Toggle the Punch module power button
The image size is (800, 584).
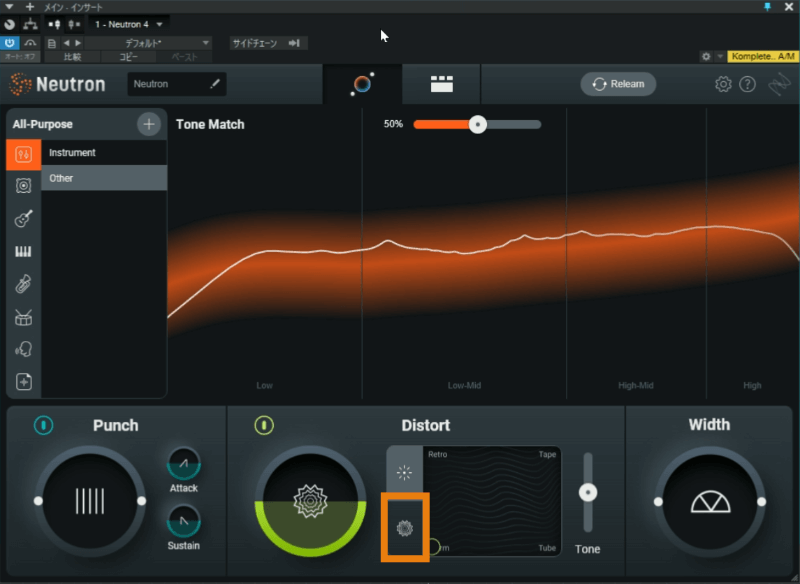click(x=43, y=425)
